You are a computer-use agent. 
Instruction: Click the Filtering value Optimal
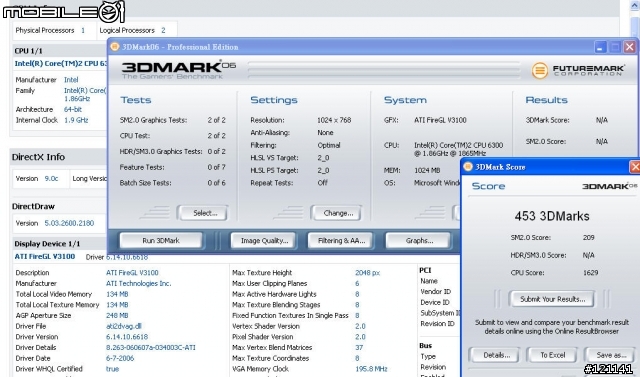pyautogui.click(x=329, y=145)
